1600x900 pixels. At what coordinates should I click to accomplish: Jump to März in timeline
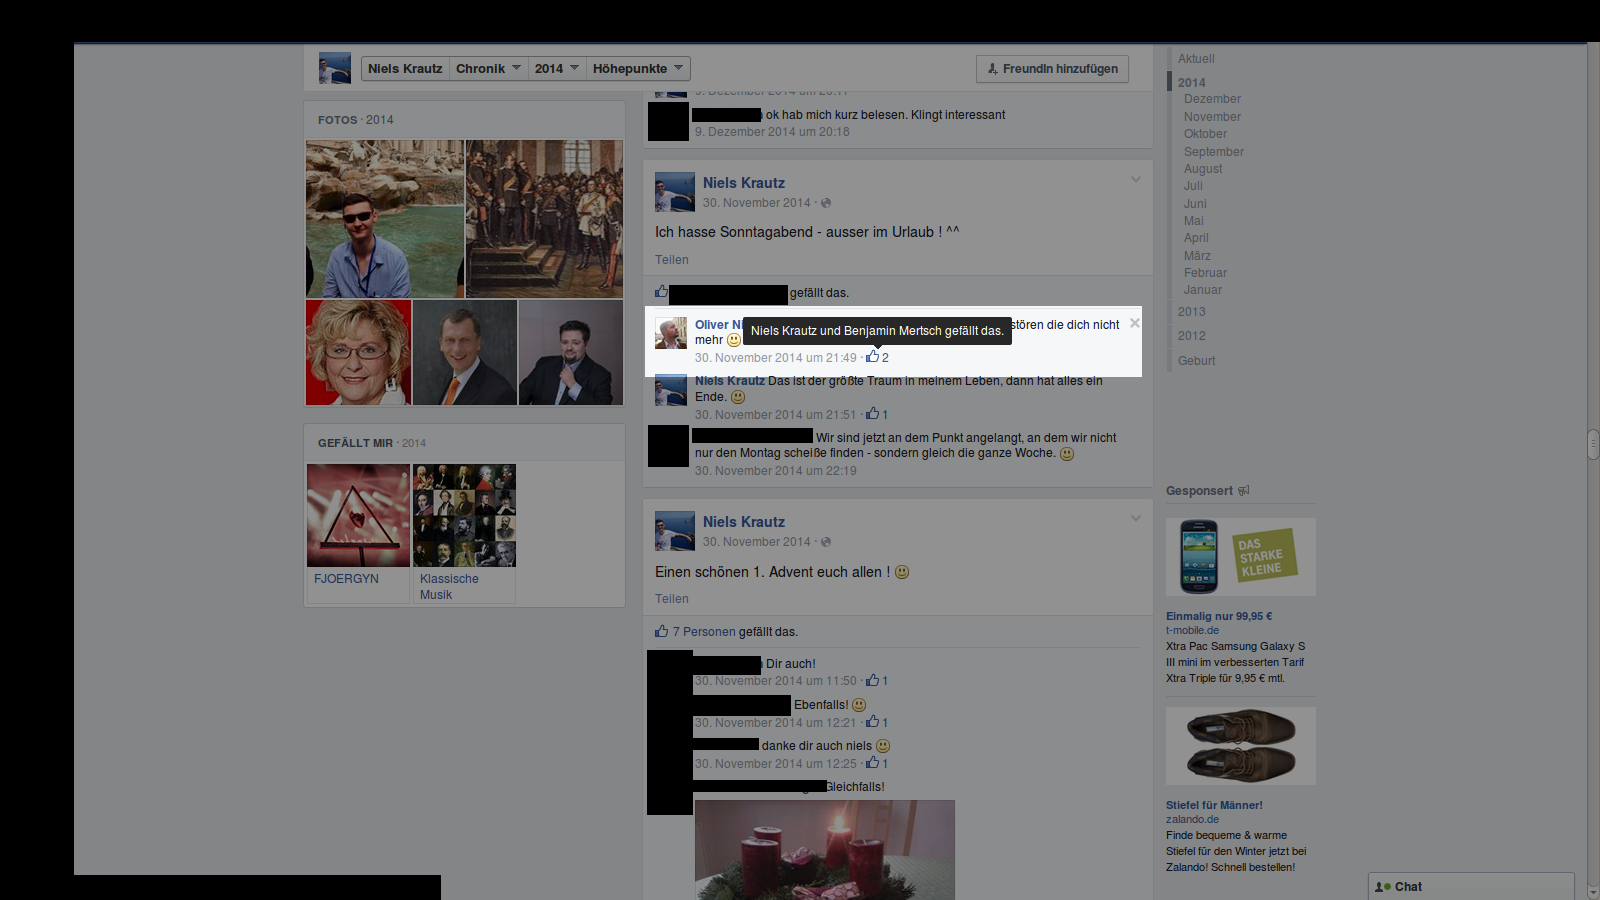click(1197, 256)
